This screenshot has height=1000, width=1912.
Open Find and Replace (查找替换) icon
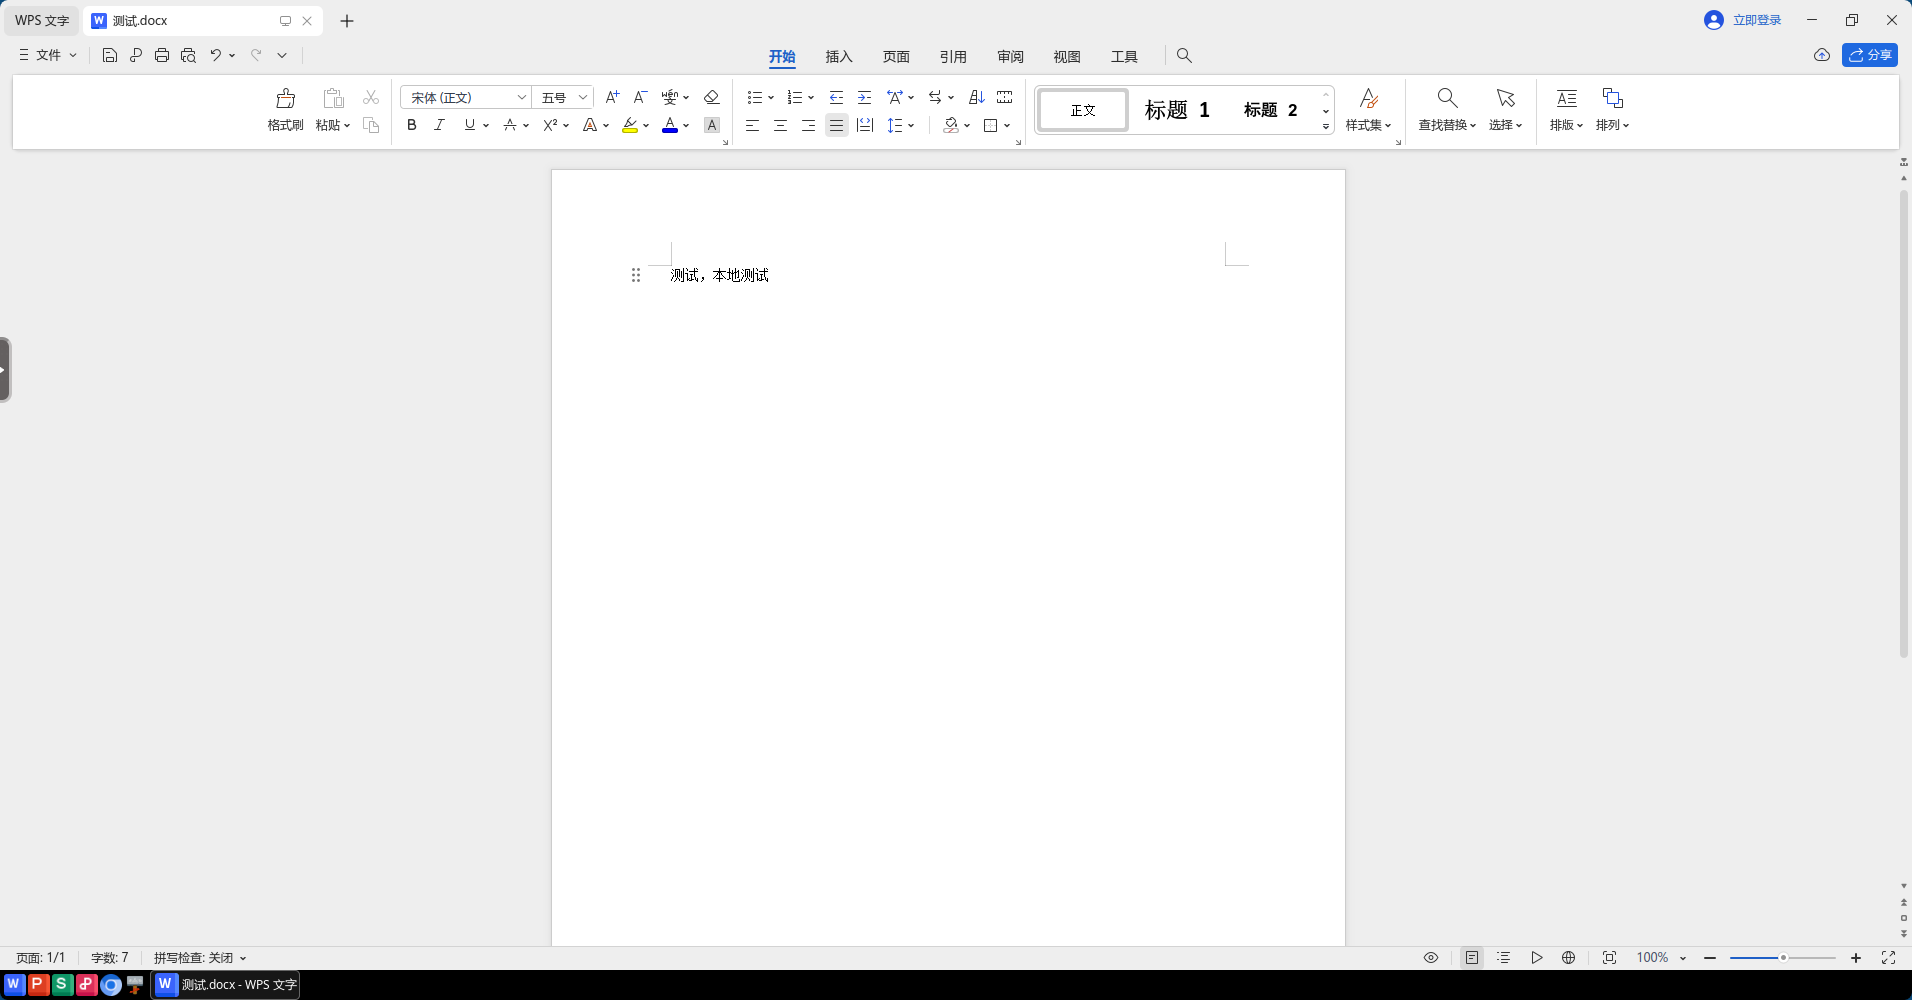click(x=1447, y=98)
